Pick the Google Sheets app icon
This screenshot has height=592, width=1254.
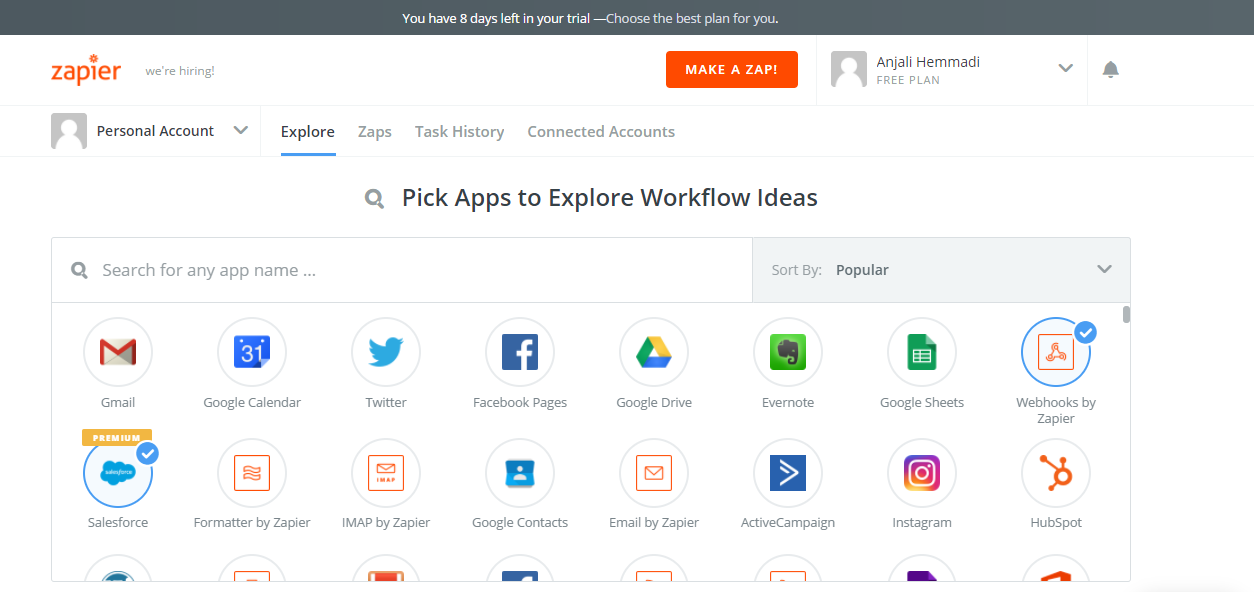click(x=922, y=352)
